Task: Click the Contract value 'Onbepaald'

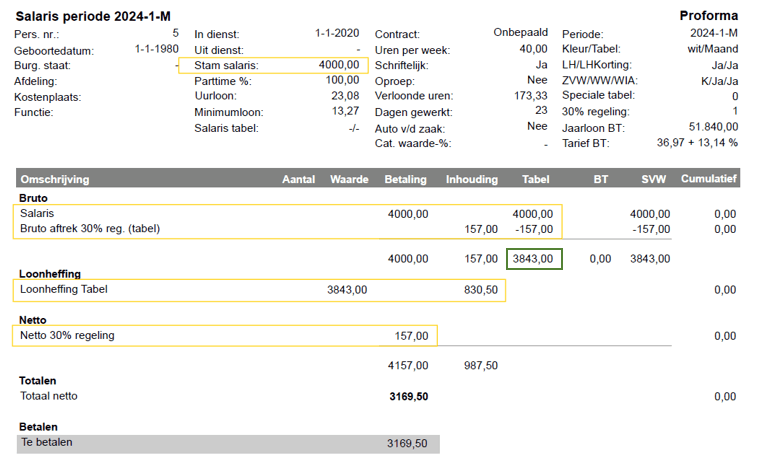Action: tap(520, 32)
